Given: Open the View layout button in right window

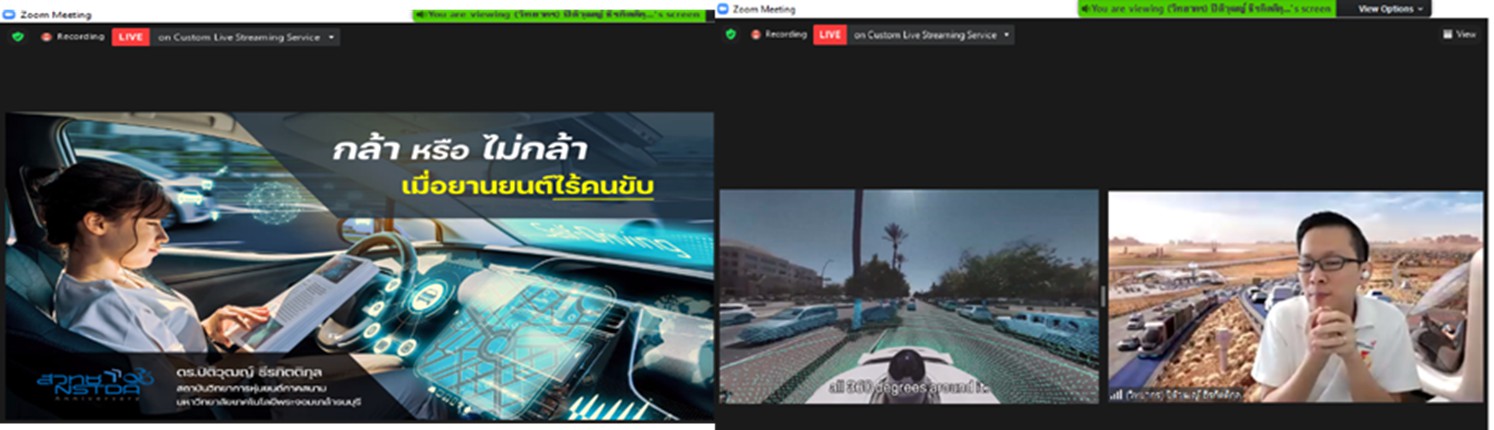Looking at the screenshot, I should pos(1460,34).
